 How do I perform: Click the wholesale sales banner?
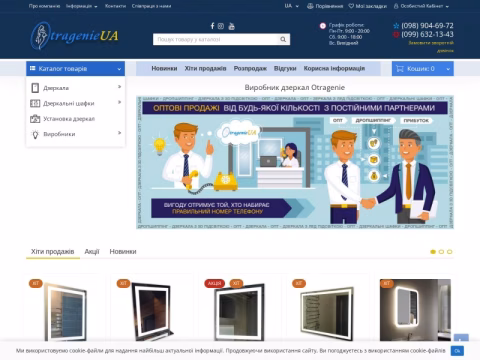295,162
